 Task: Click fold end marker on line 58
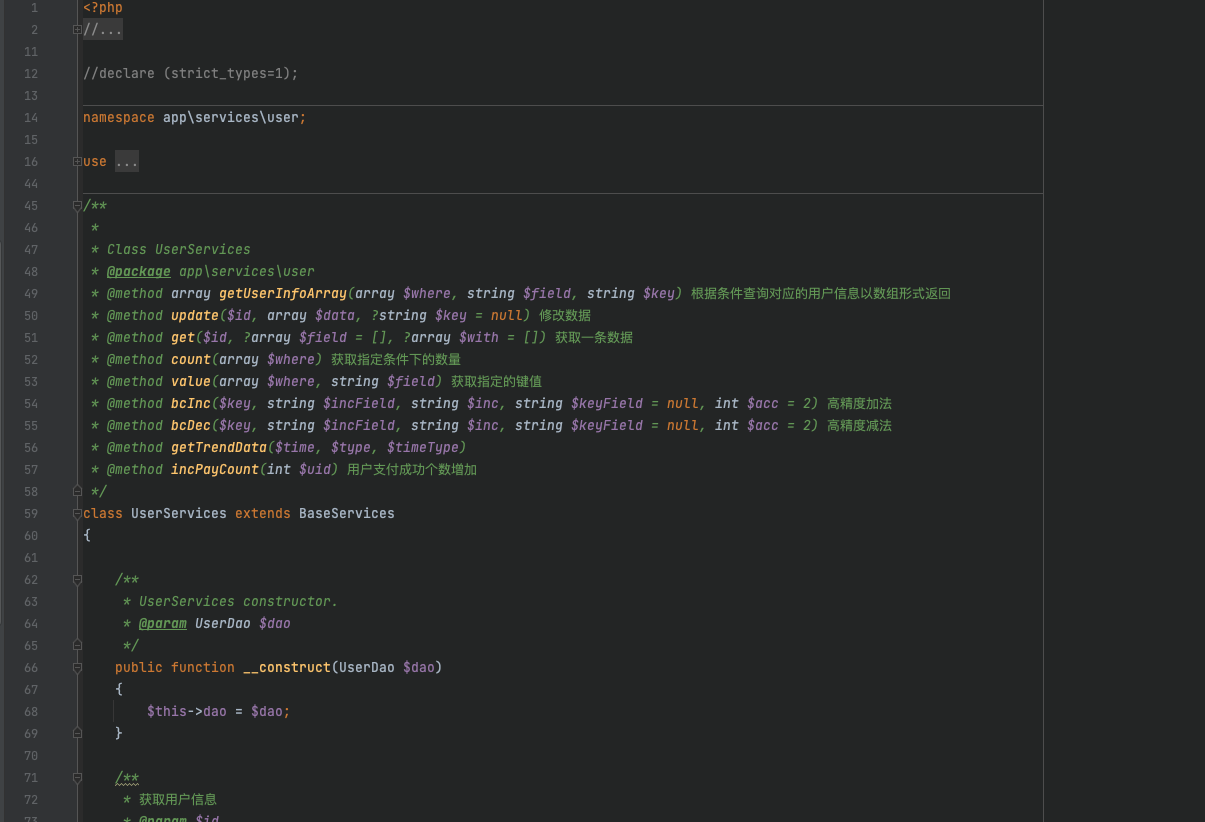pyautogui.click(x=77, y=491)
